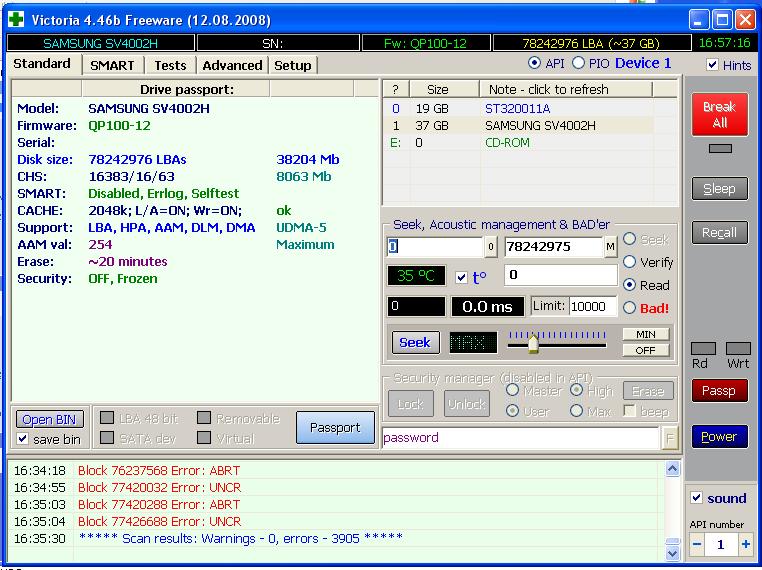Click the red Passp button
Viewport: 762px width, 570px height.
(720, 391)
